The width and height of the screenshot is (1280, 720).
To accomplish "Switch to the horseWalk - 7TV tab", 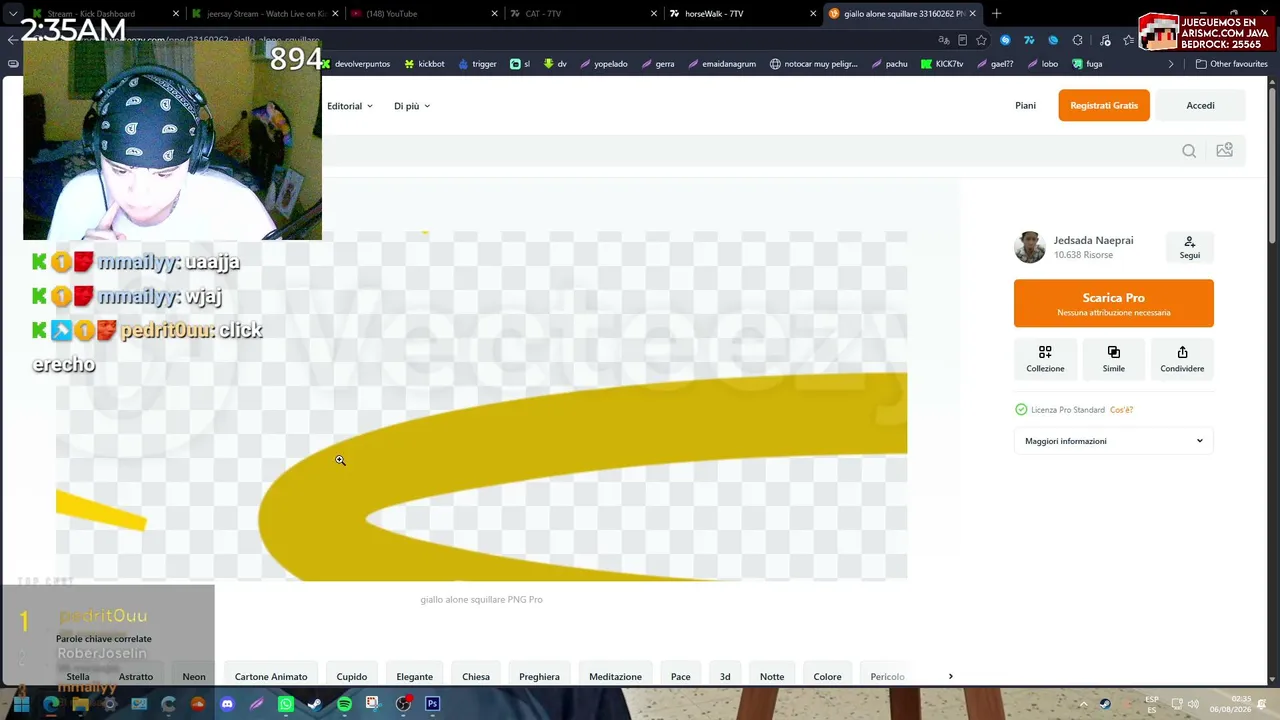I will [743, 14].
